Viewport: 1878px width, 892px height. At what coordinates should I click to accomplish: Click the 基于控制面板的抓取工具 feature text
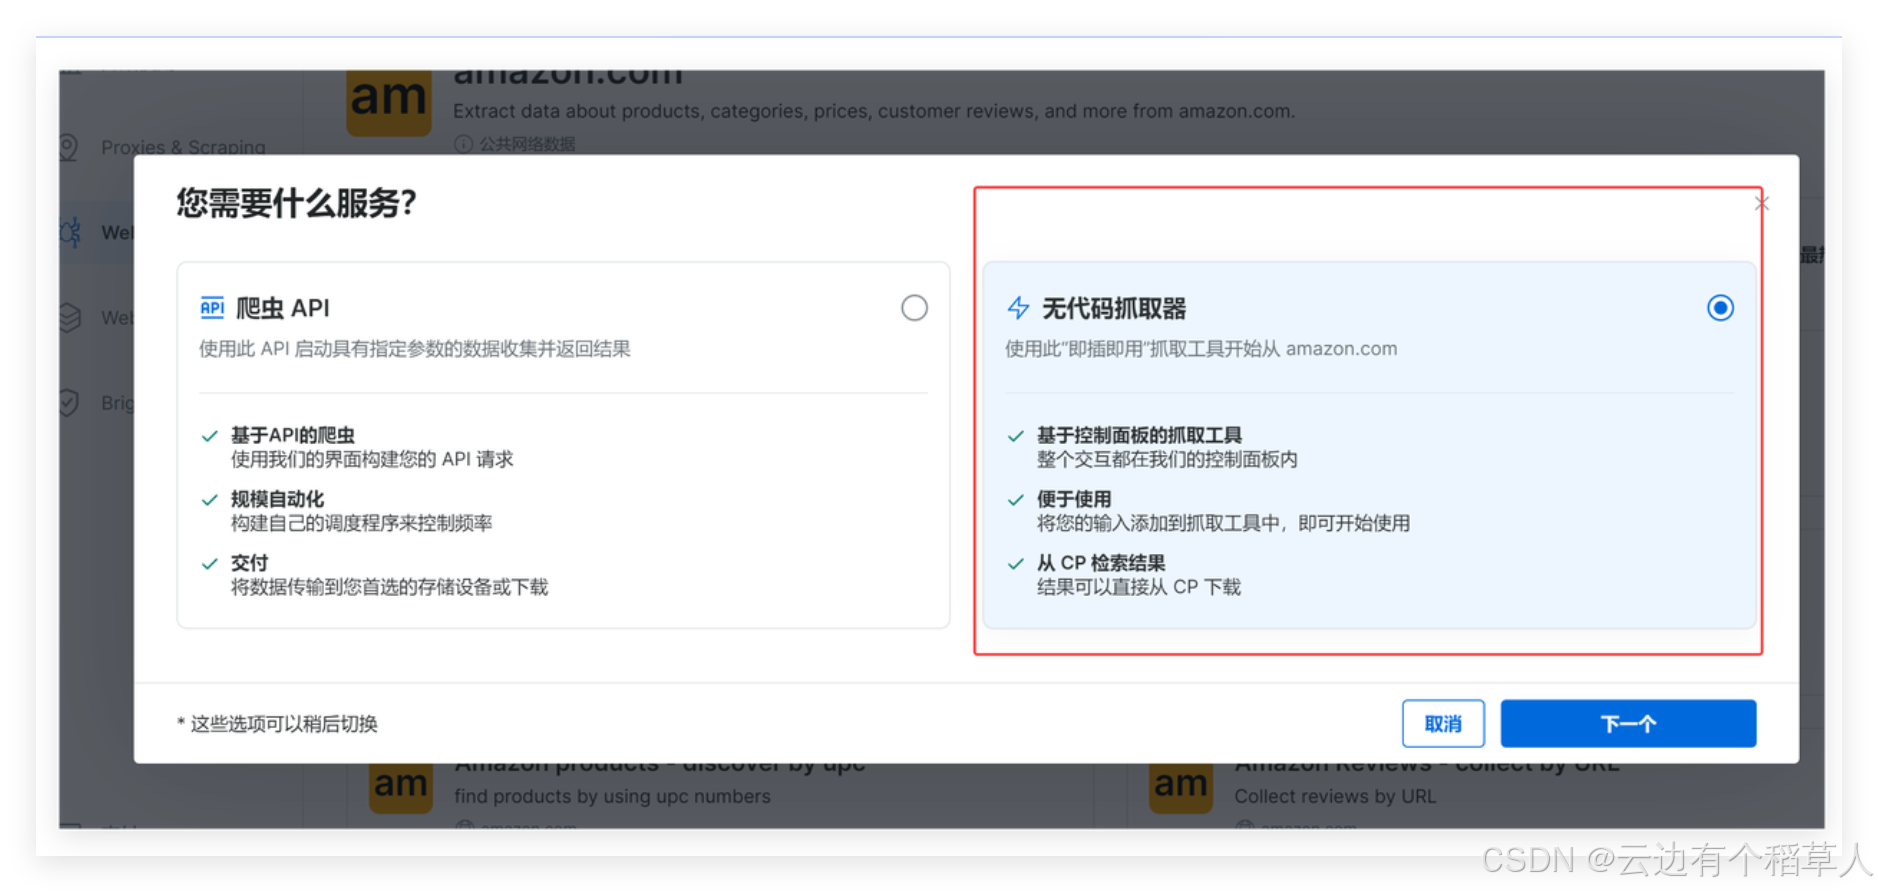pos(1139,435)
